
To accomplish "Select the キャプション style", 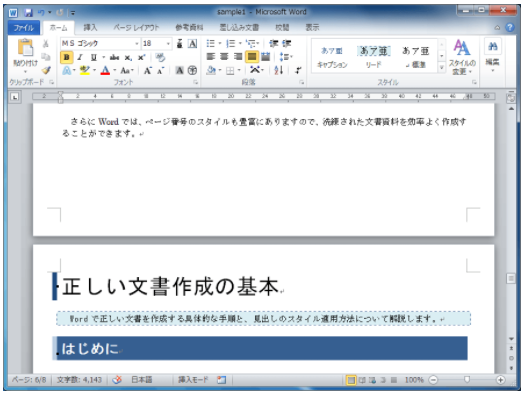I will pyautogui.click(x=332, y=57).
